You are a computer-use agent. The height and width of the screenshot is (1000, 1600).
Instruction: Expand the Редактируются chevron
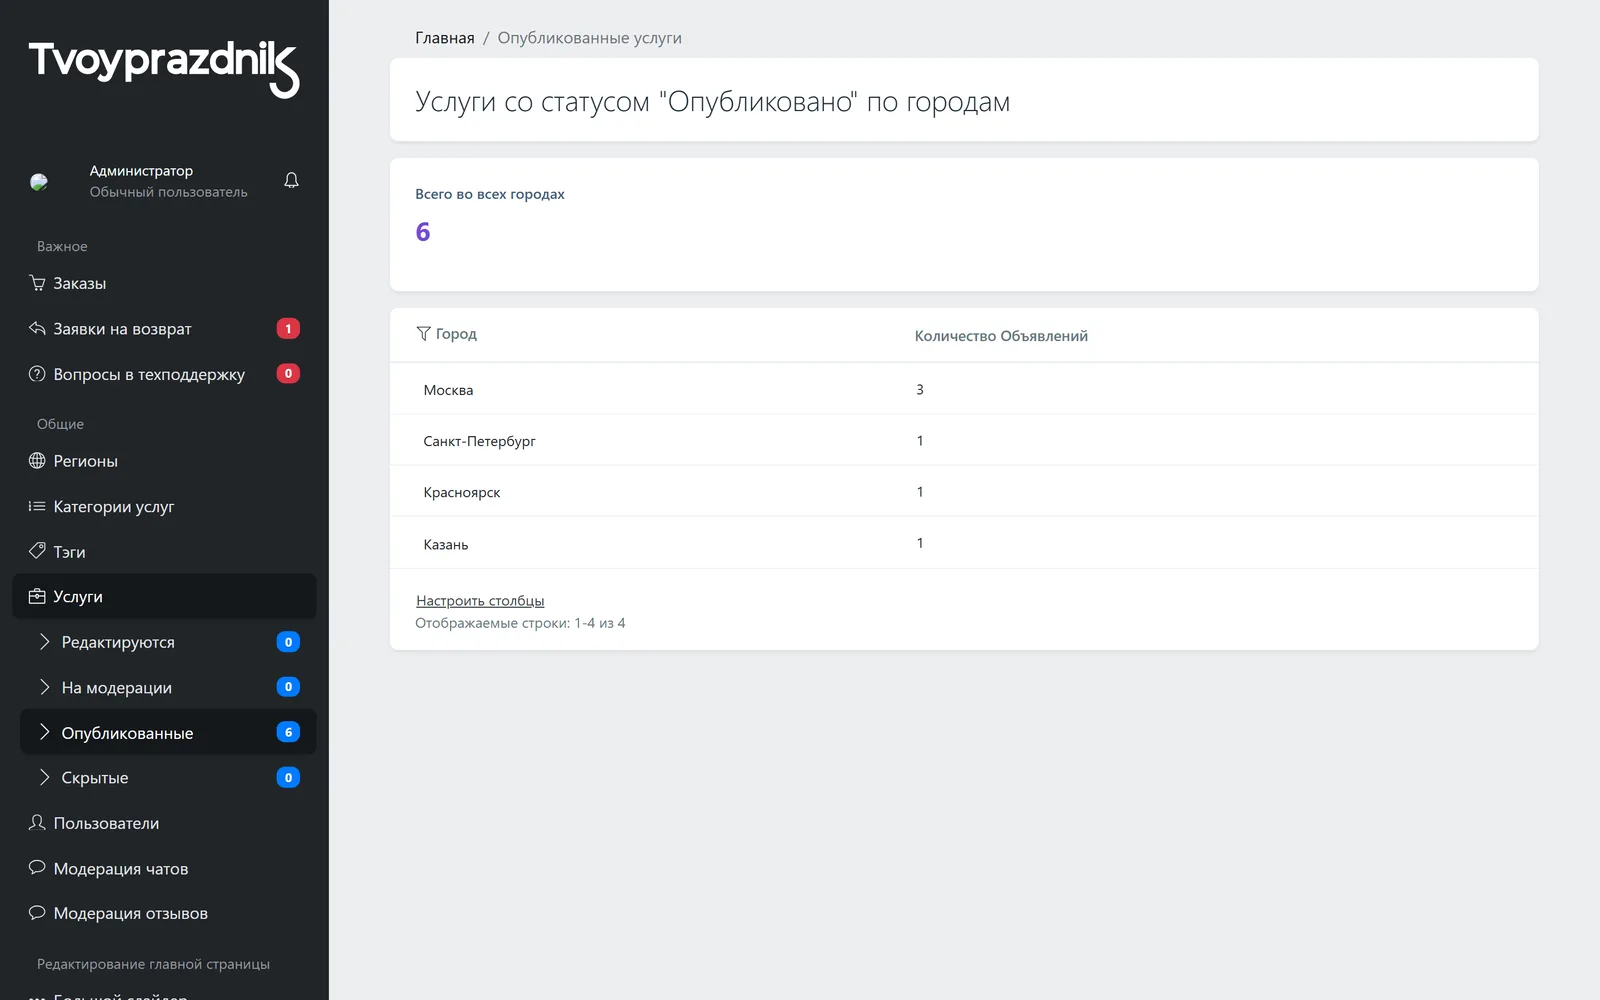pyautogui.click(x=44, y=641)
